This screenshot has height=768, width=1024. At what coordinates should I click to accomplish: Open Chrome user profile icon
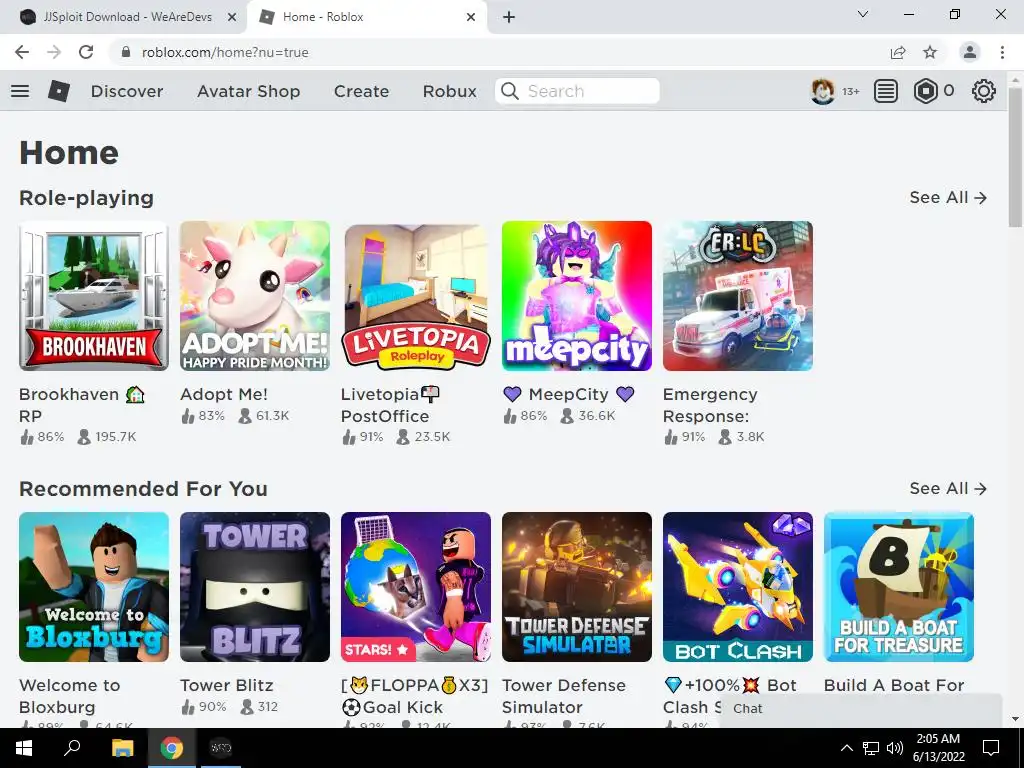tap(970, 52)
